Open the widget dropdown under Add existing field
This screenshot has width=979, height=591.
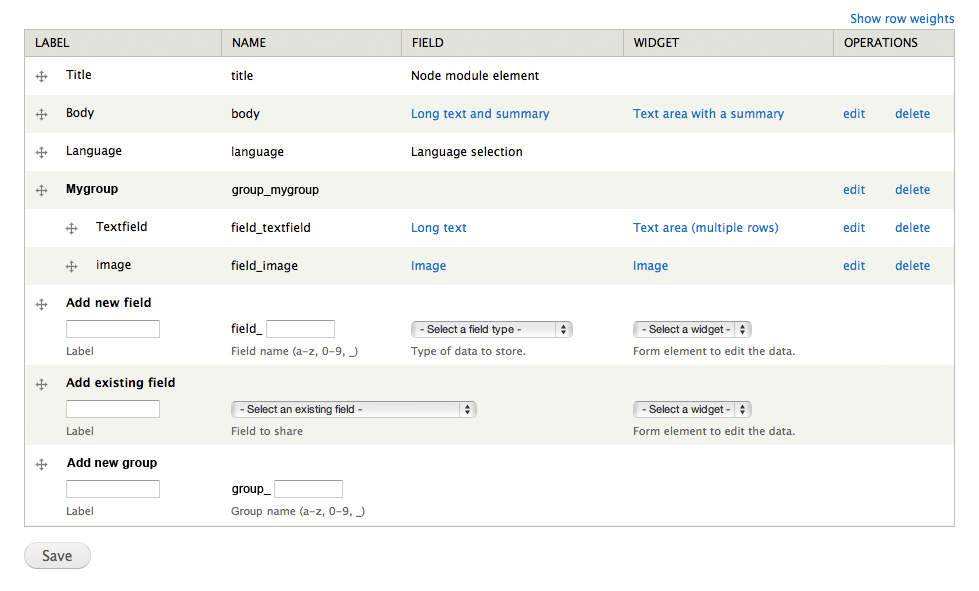(x=692, y=409)
